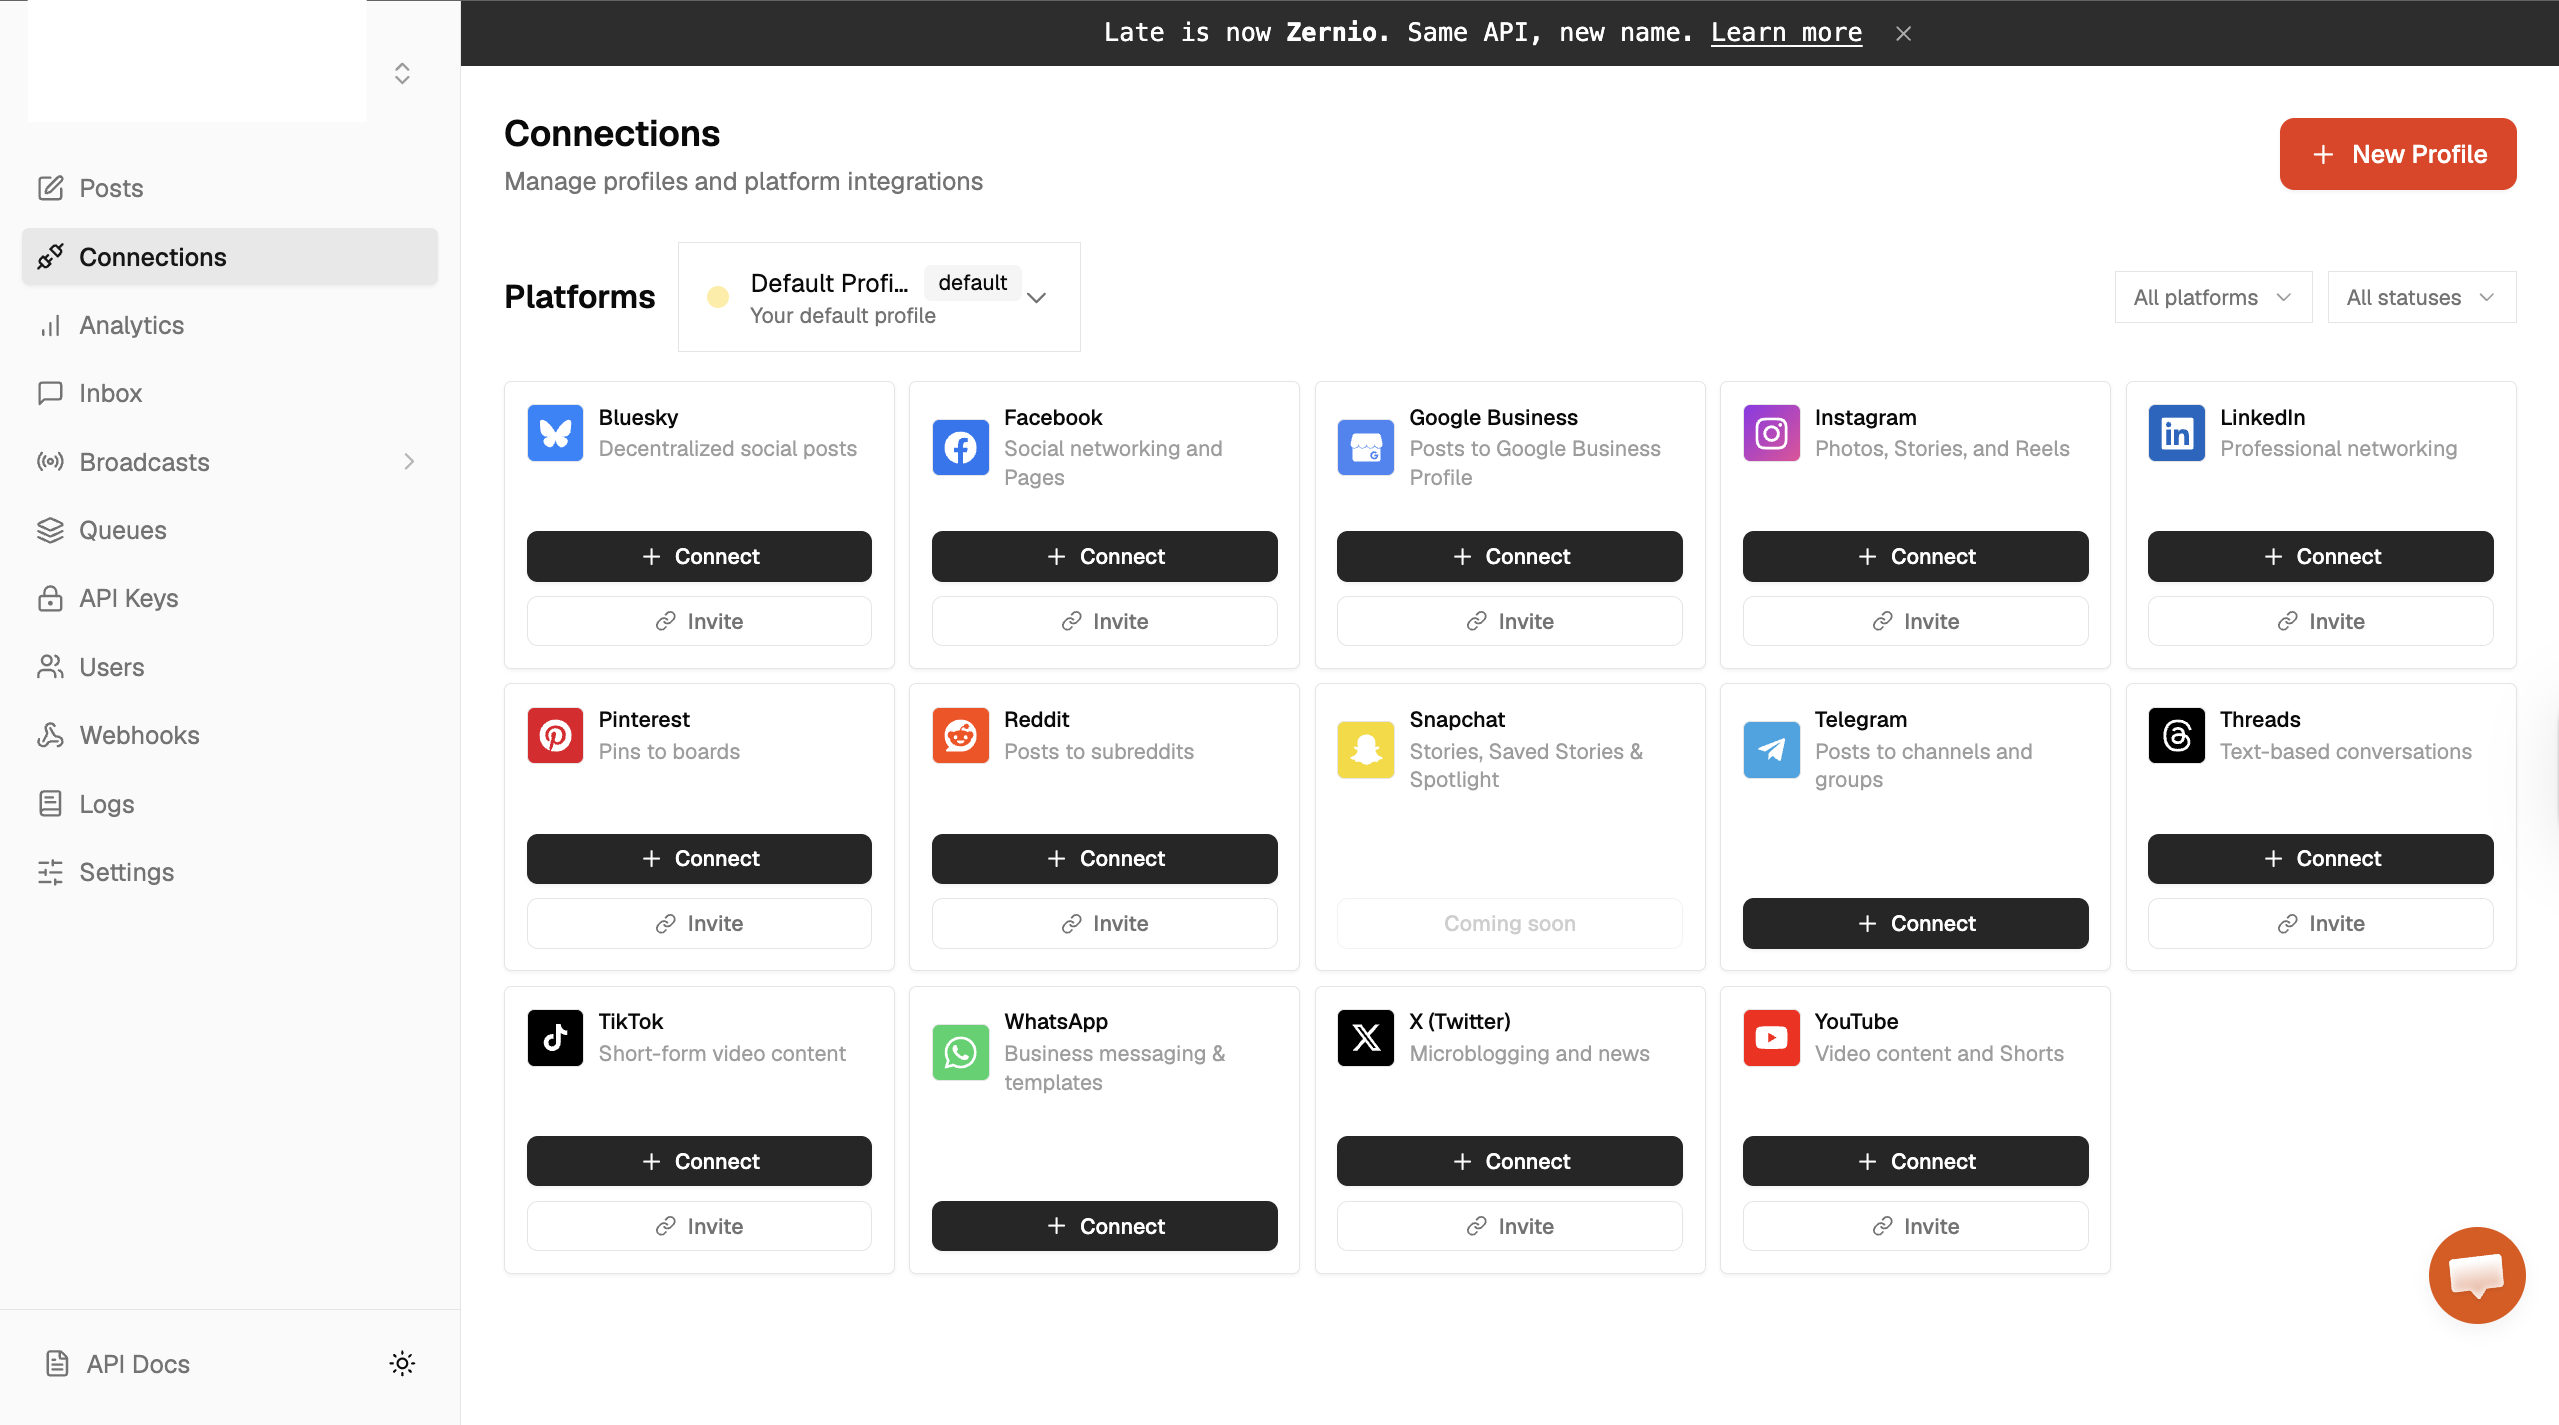Toggle light/dark theme sun icon

402,1364
